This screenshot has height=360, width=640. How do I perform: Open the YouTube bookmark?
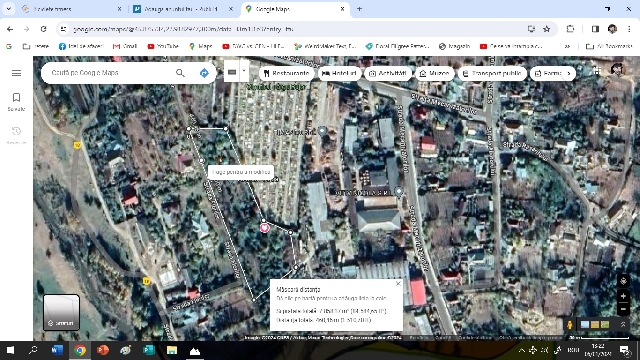point(163,46)
